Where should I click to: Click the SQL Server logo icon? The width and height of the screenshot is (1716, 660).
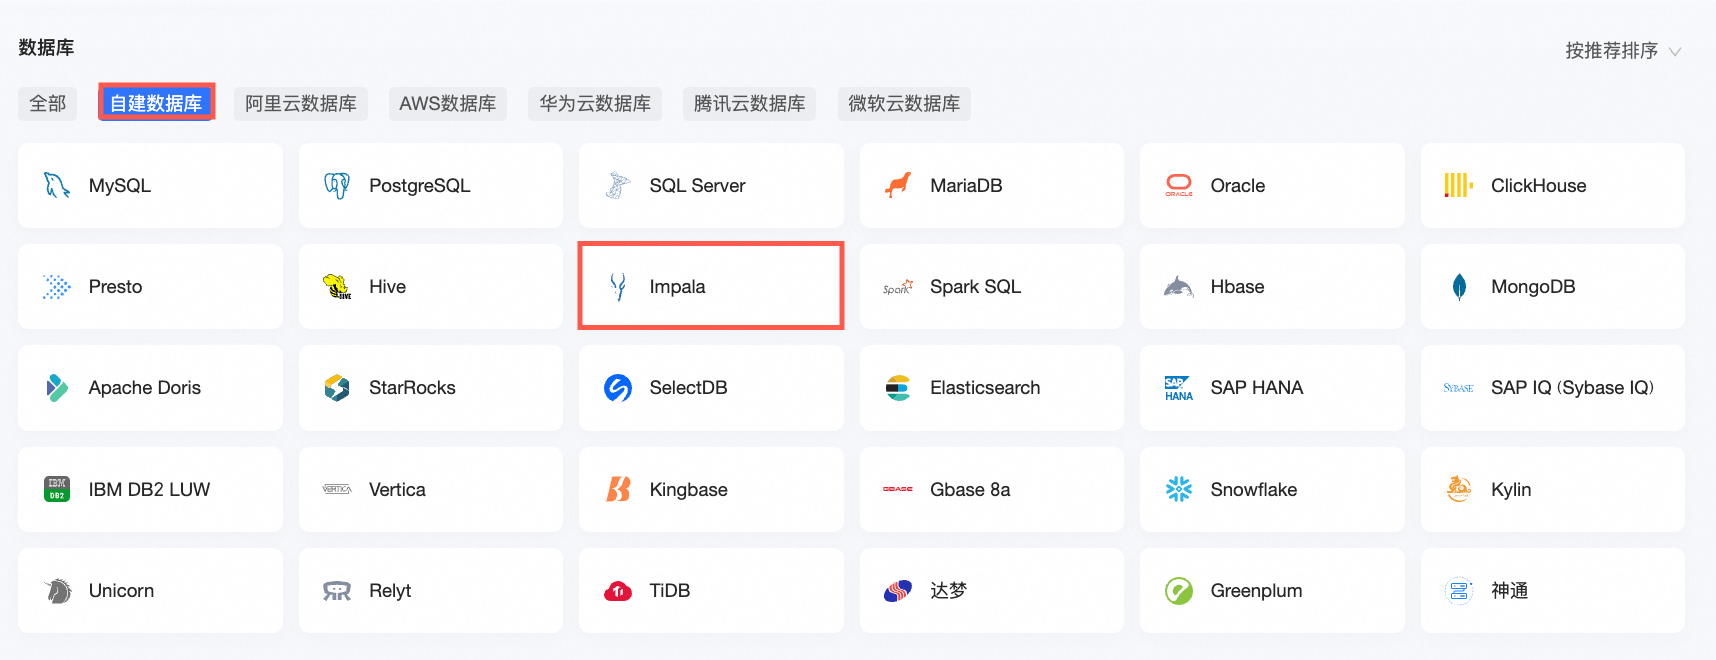pos(618,185)
